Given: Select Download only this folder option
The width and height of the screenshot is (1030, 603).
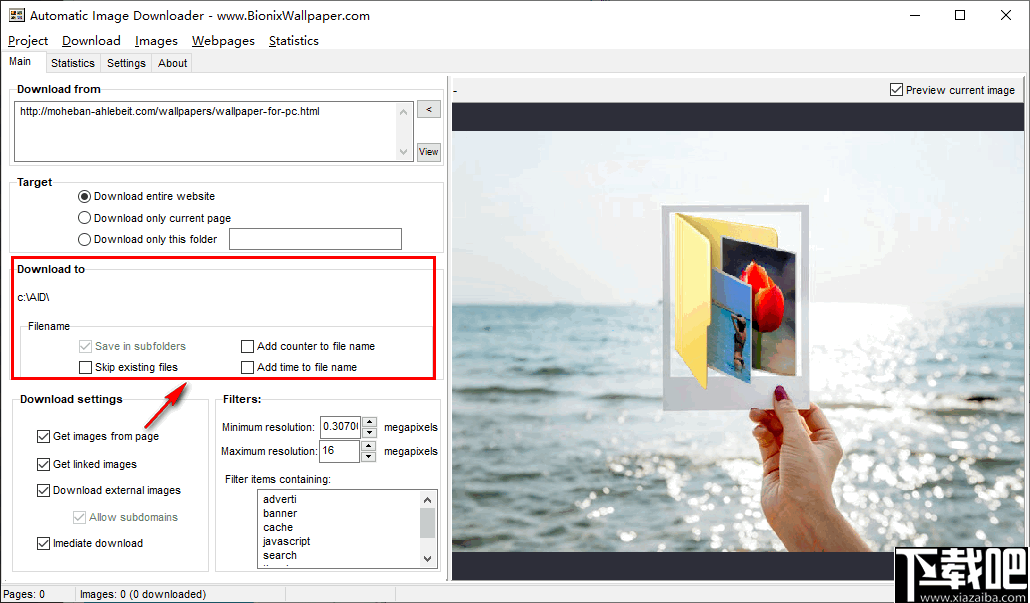Looking at the screenshot, I should (84, 239).
